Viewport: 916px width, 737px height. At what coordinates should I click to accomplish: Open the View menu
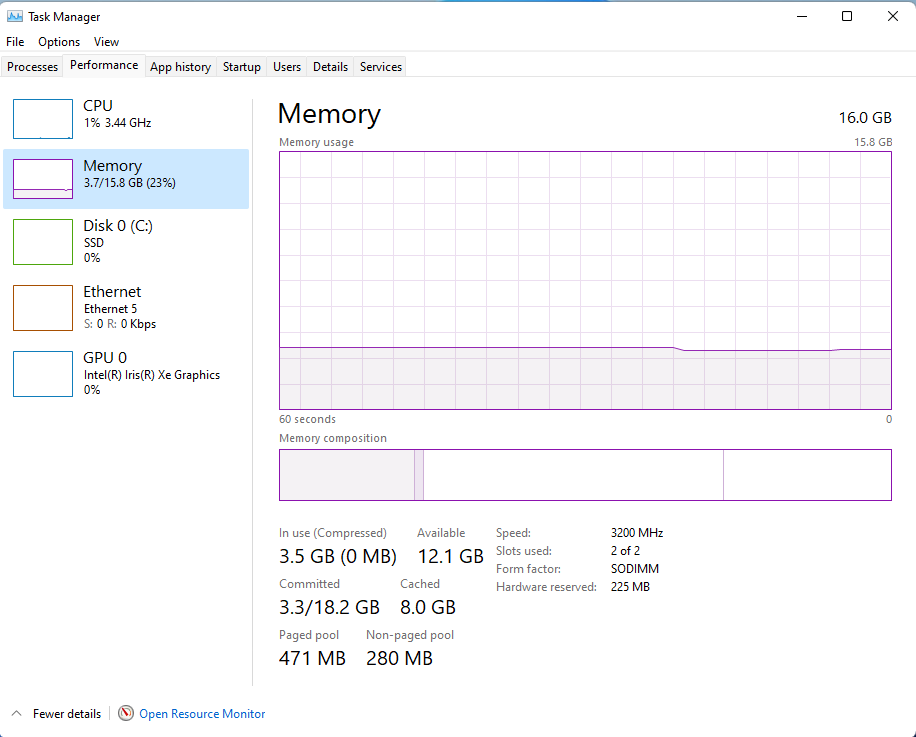(x=106, y=41)
